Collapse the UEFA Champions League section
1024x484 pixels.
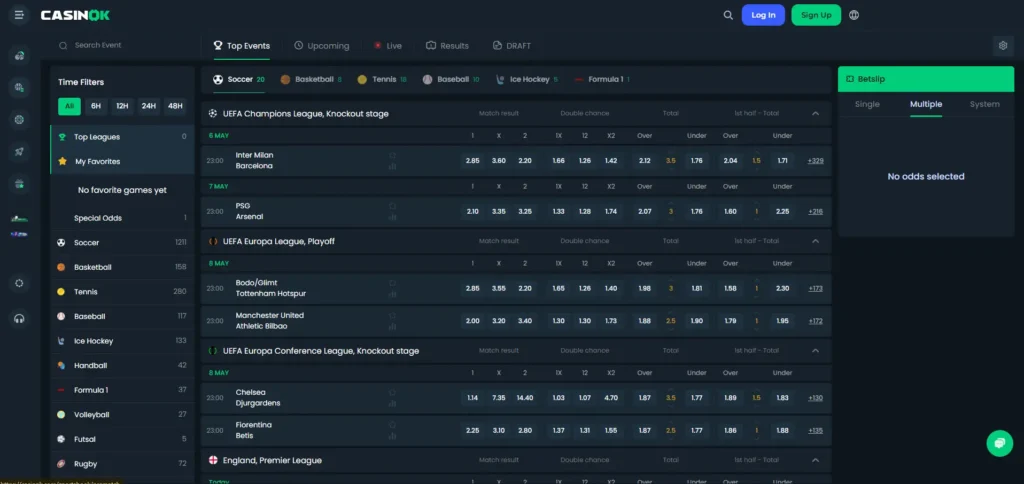pos(815,114)
